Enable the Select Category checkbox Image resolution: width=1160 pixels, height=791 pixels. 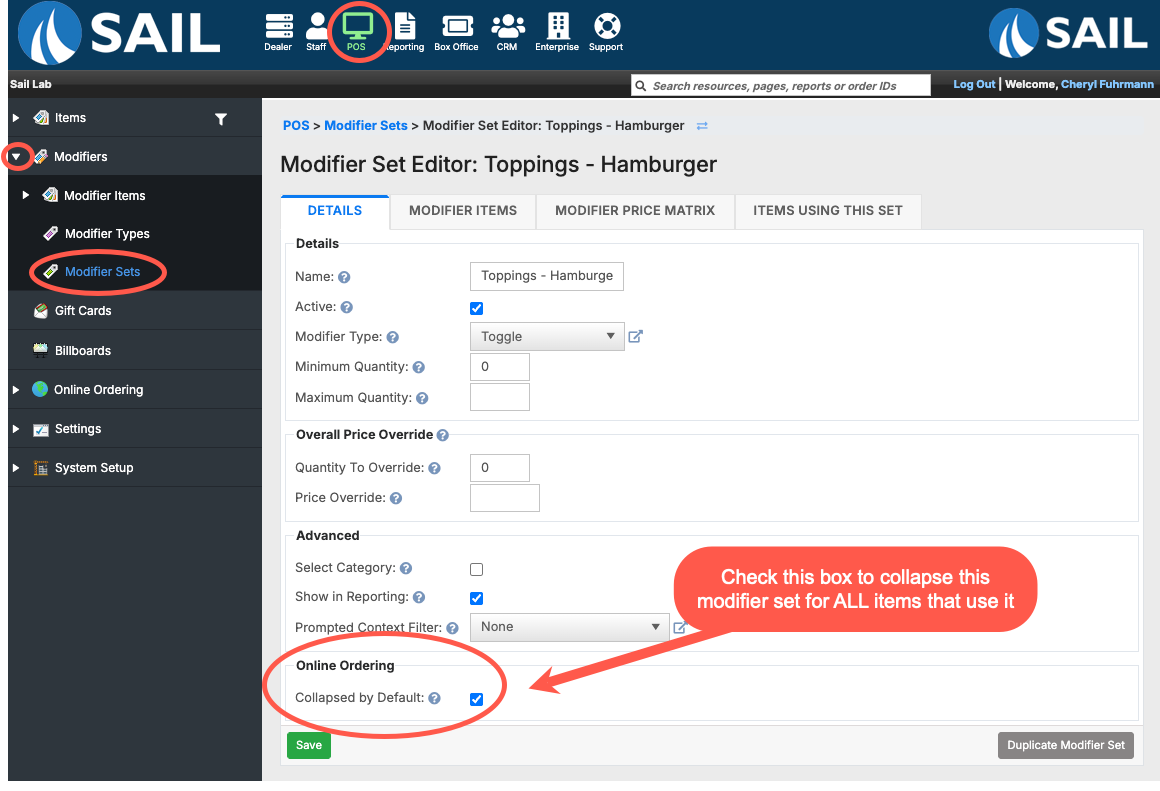(476, 570)
